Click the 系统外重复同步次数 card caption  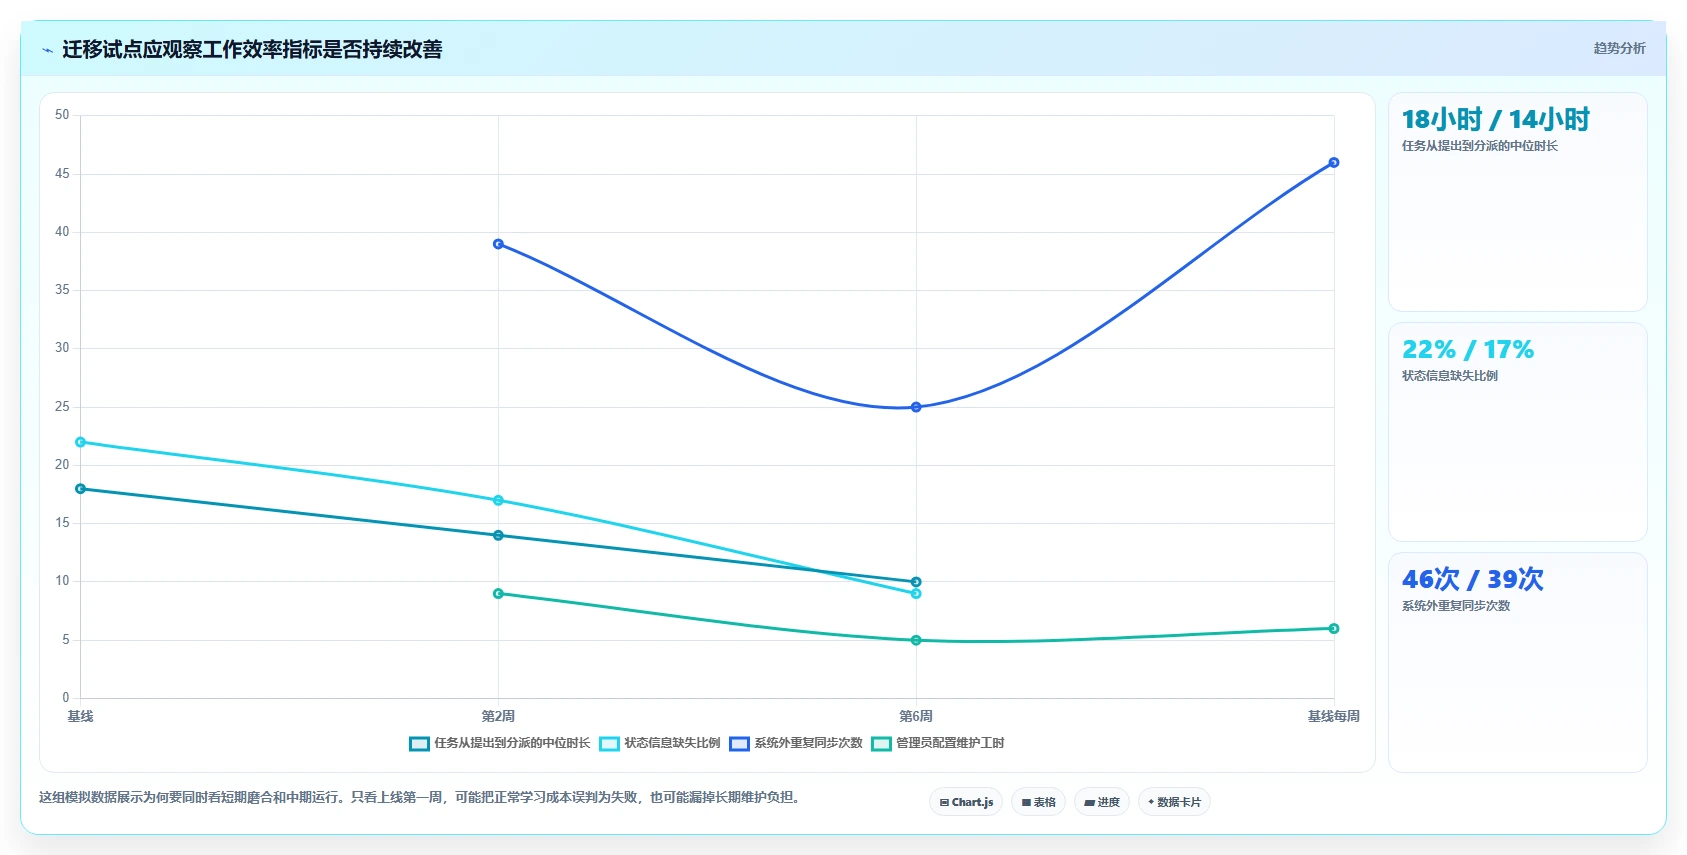point(1456,606)
